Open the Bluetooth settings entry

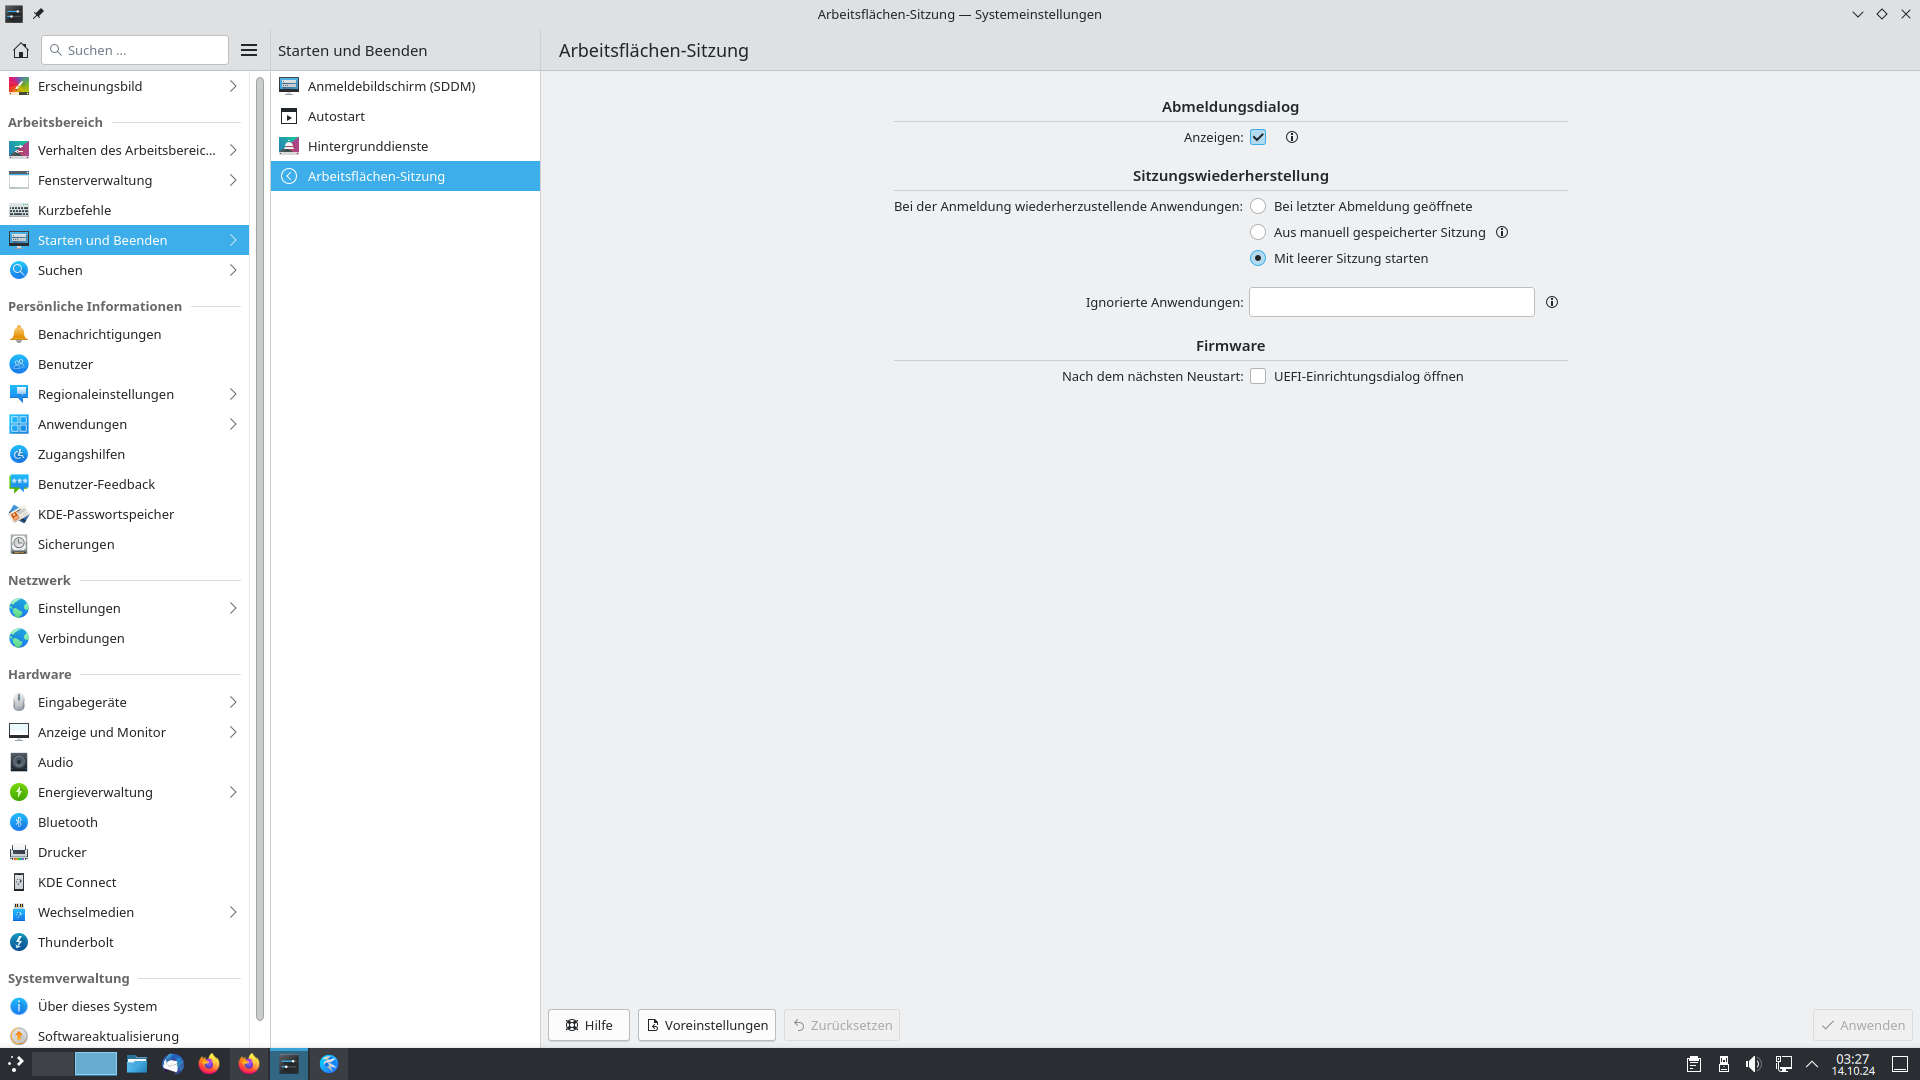[x=68, y=822]
